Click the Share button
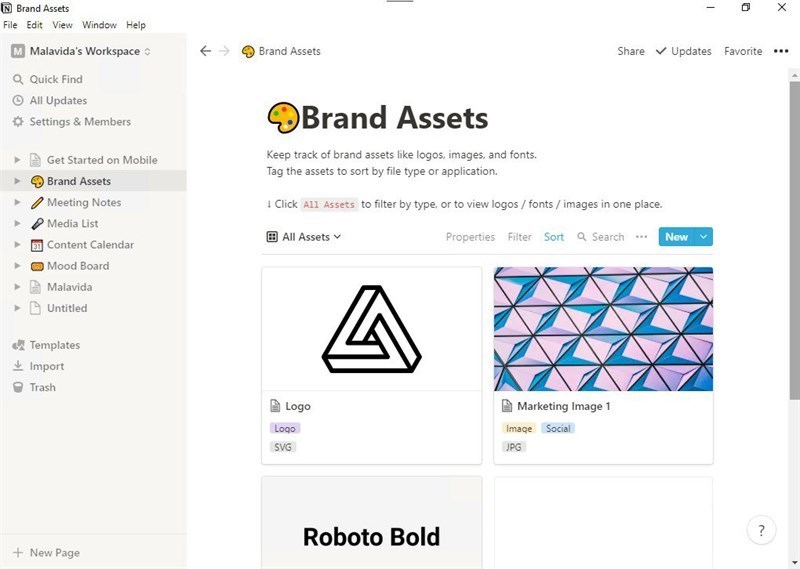 click(631, 51)
